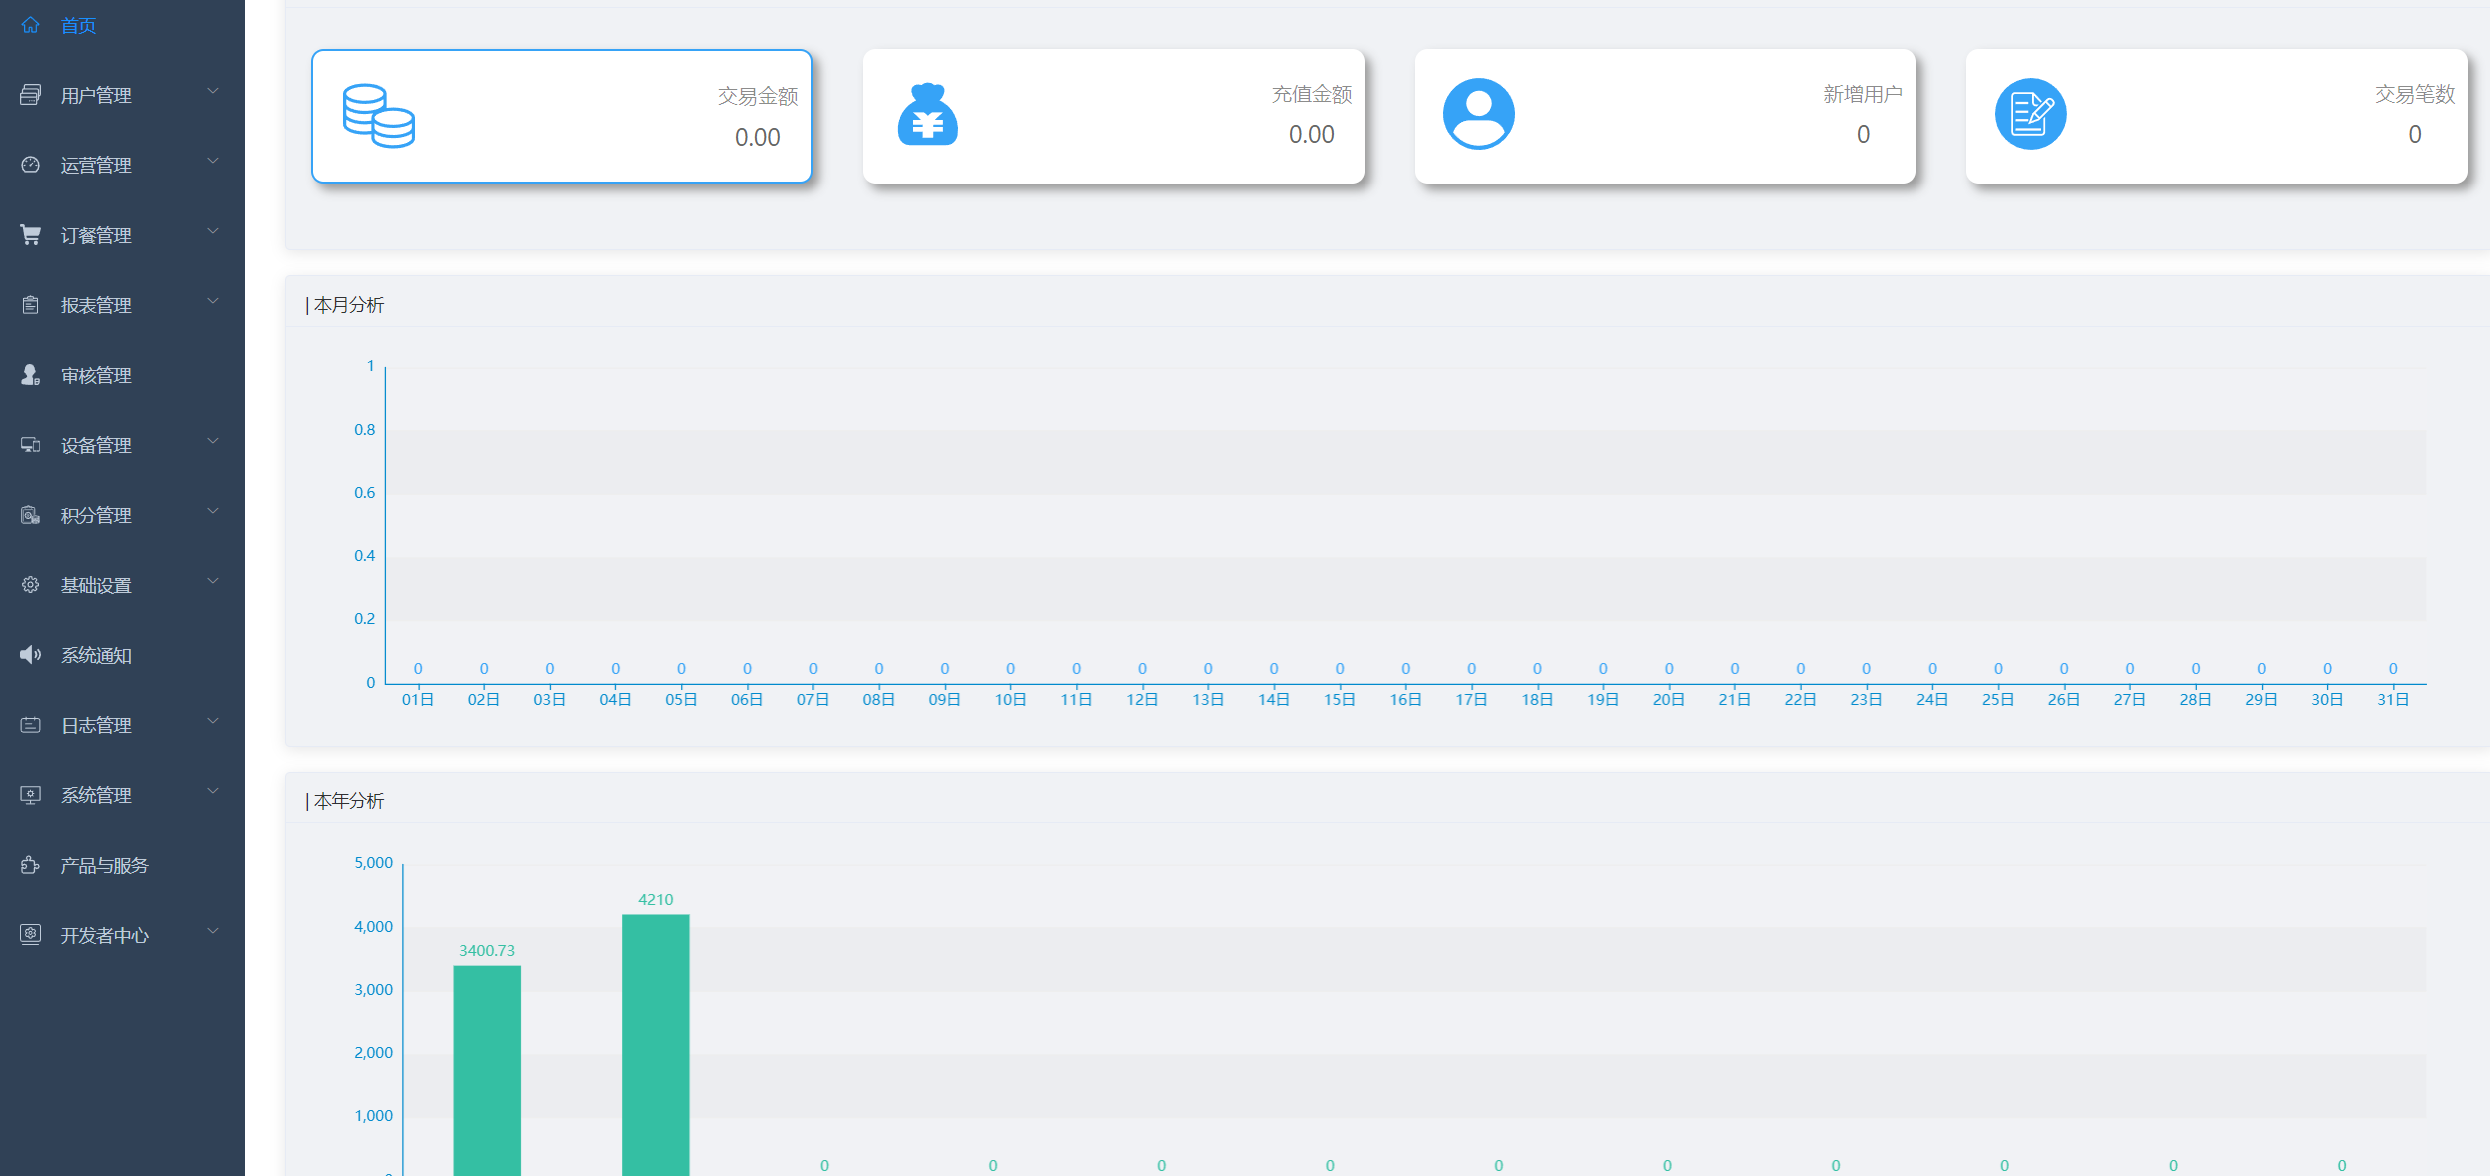Viewport: 2490px width, 1176px height.
Task: Click the puzzle icon for 产品与服务
Action: tap(30, 865)
